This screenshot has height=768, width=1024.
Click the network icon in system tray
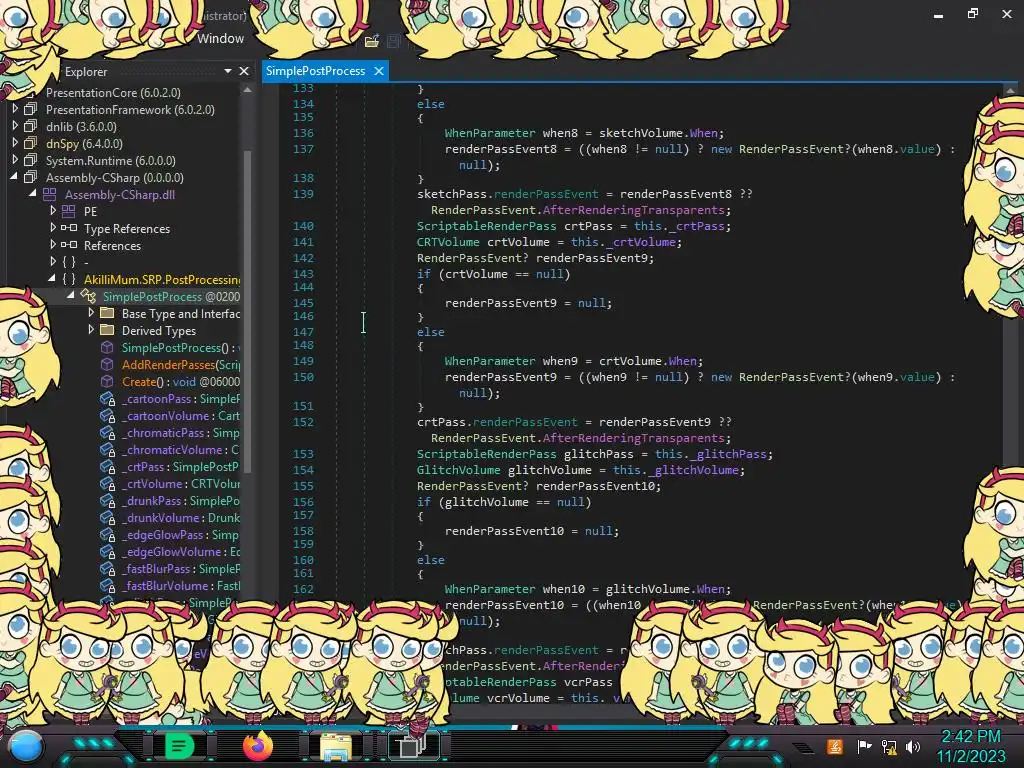889,746
